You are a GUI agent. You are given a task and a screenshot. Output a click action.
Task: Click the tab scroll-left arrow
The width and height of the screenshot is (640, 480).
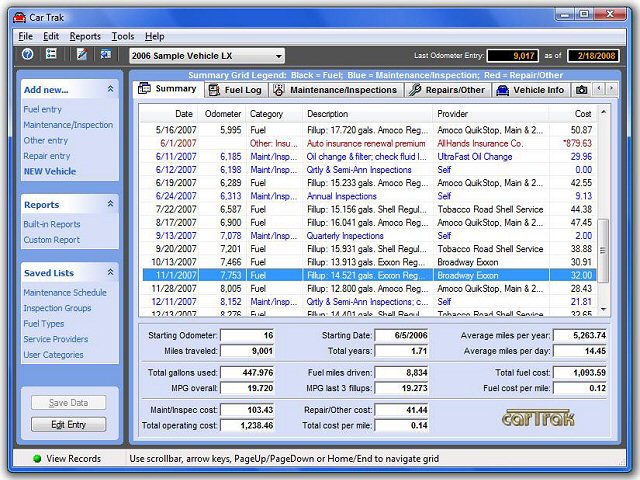[599, 88]
